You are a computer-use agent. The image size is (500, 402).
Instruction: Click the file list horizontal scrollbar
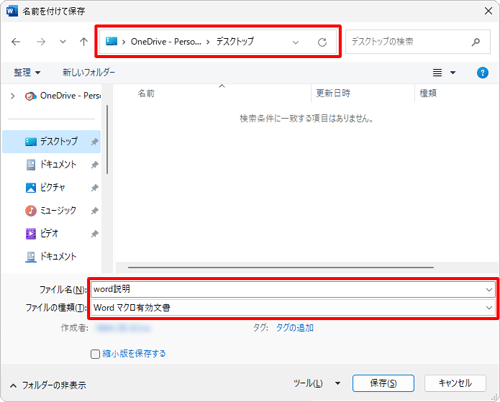tap(281, 267)
